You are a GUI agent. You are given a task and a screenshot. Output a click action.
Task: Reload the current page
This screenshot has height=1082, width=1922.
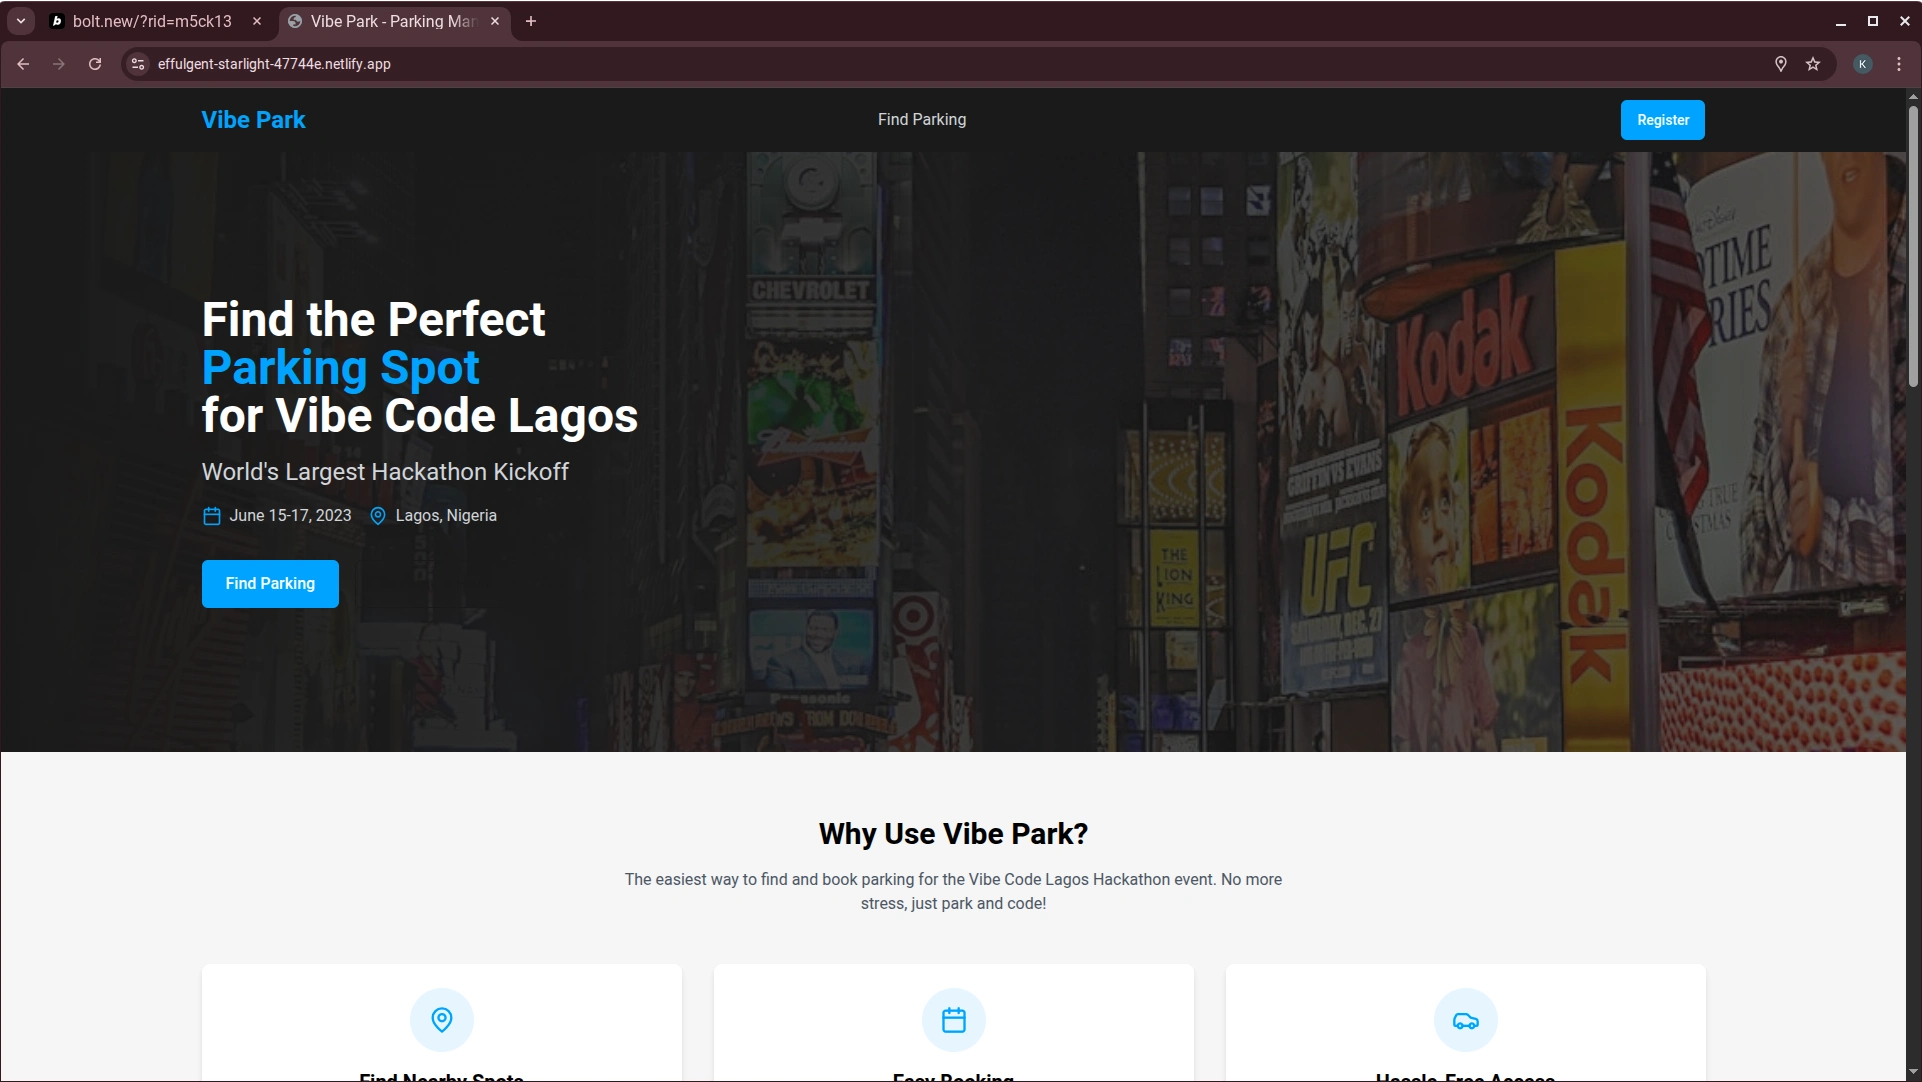(x=95, y=64)
